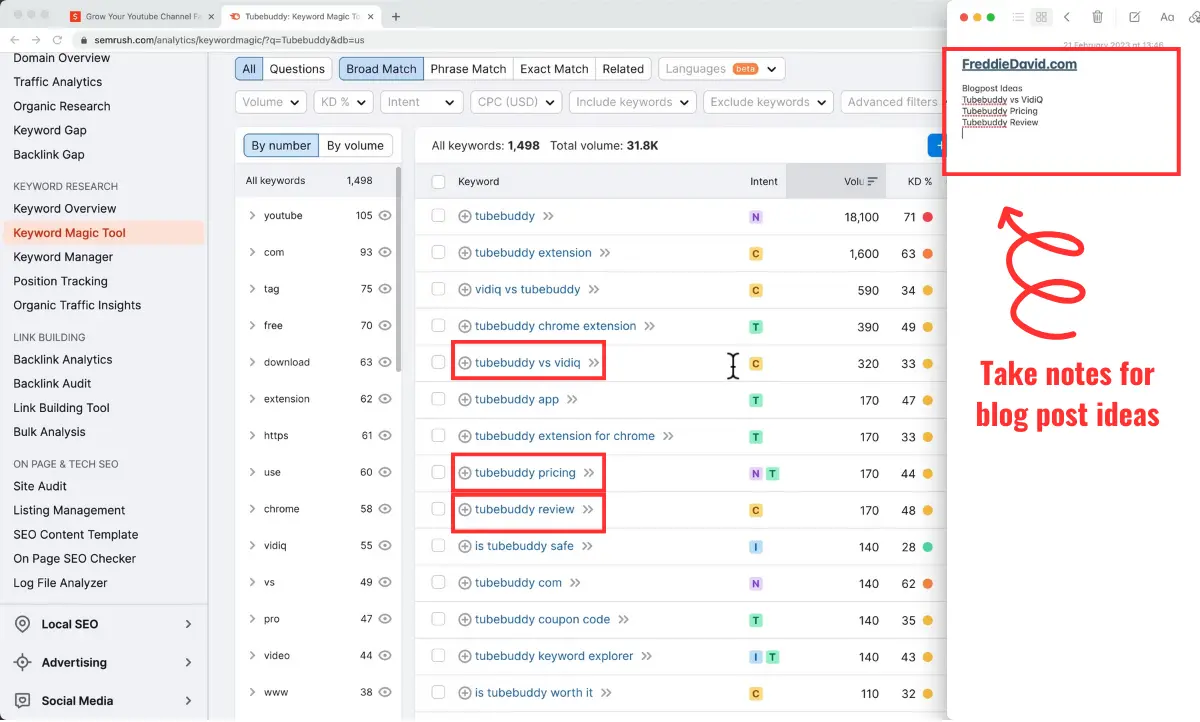This screenshot has height=722, width=1200.
Task: Select the Exact Match tab
Action: coord(554,68)
